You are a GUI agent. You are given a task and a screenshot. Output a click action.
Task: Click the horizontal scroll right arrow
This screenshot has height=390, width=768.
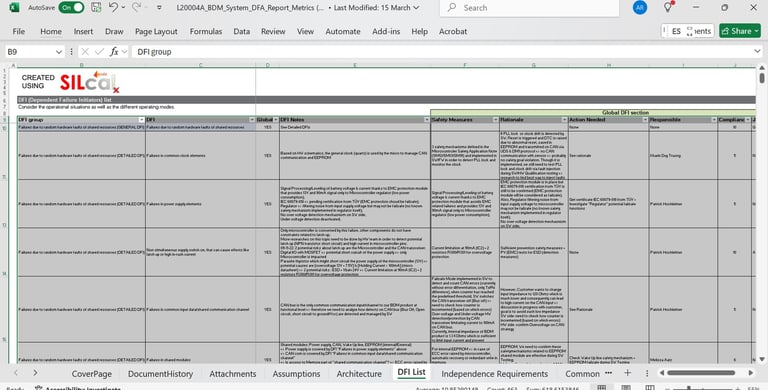point(751,373)
